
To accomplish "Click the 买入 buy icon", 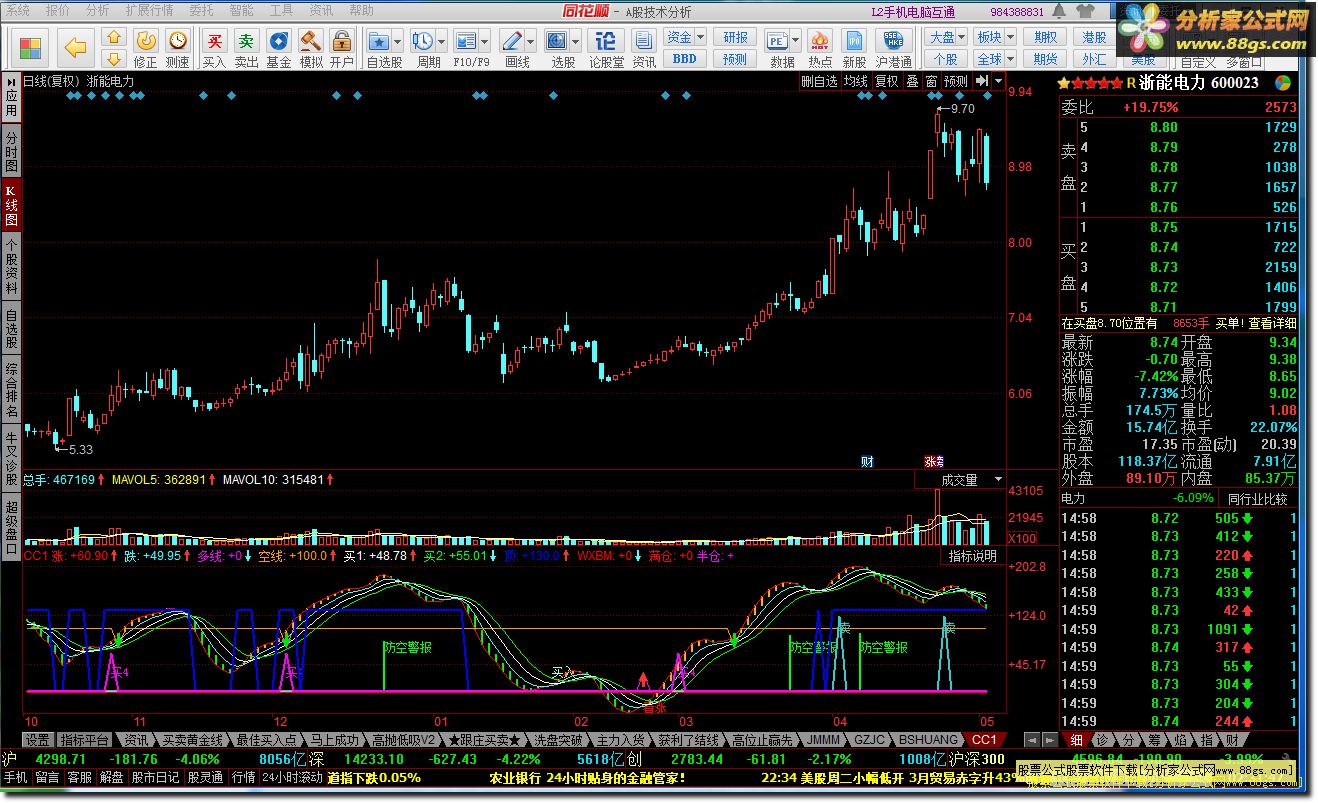I will pos(214,47).
